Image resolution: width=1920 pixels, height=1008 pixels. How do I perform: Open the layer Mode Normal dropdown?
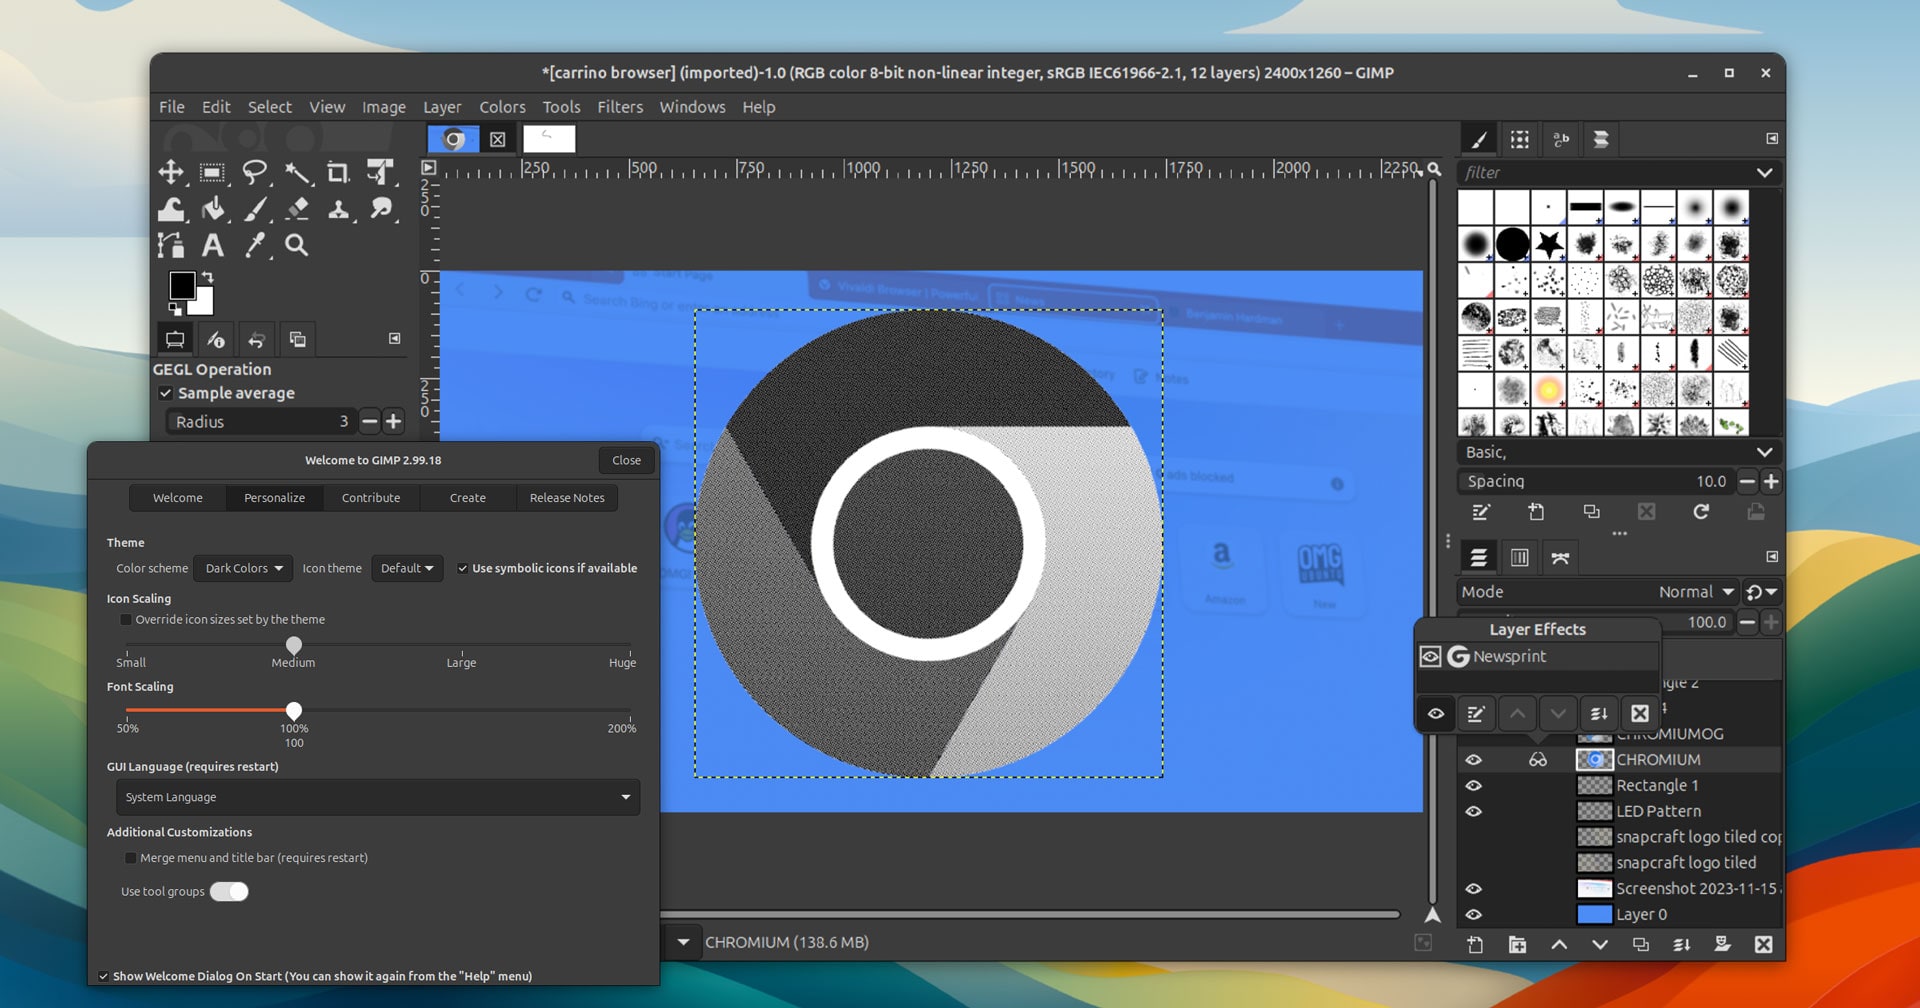click(x=1697, y=592)
